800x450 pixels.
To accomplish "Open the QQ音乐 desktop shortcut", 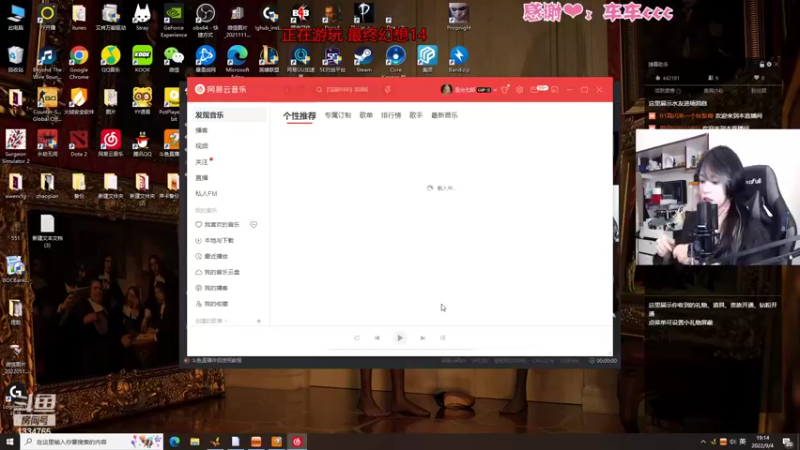I will 110,59.
